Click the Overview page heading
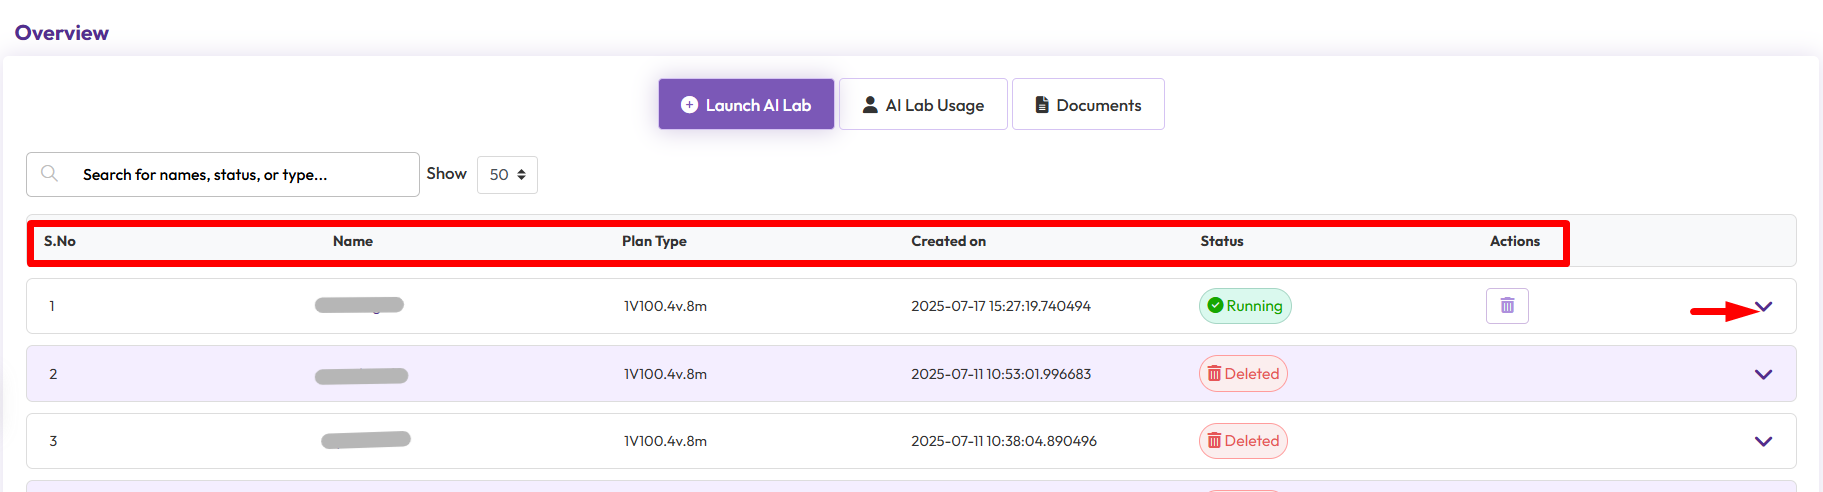 click(x=62, y=33)
